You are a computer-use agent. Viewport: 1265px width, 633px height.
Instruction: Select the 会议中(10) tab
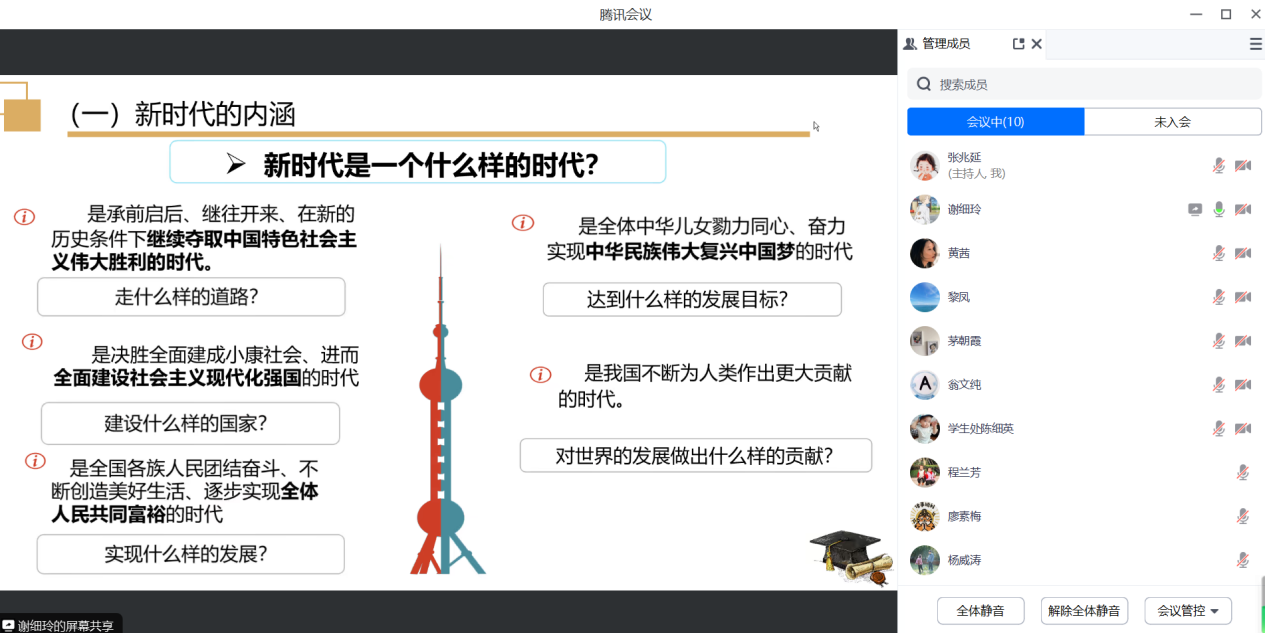pyautogui.click(x=995, y=122)
